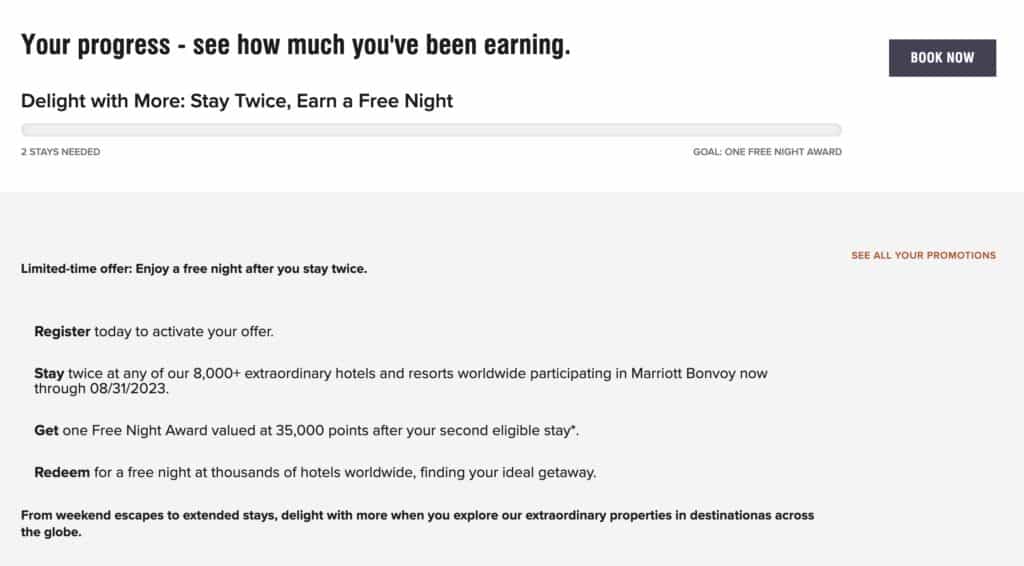
Task: Click the "Your progress" heading
Action: pyautogui.click(x=296, y=45)
